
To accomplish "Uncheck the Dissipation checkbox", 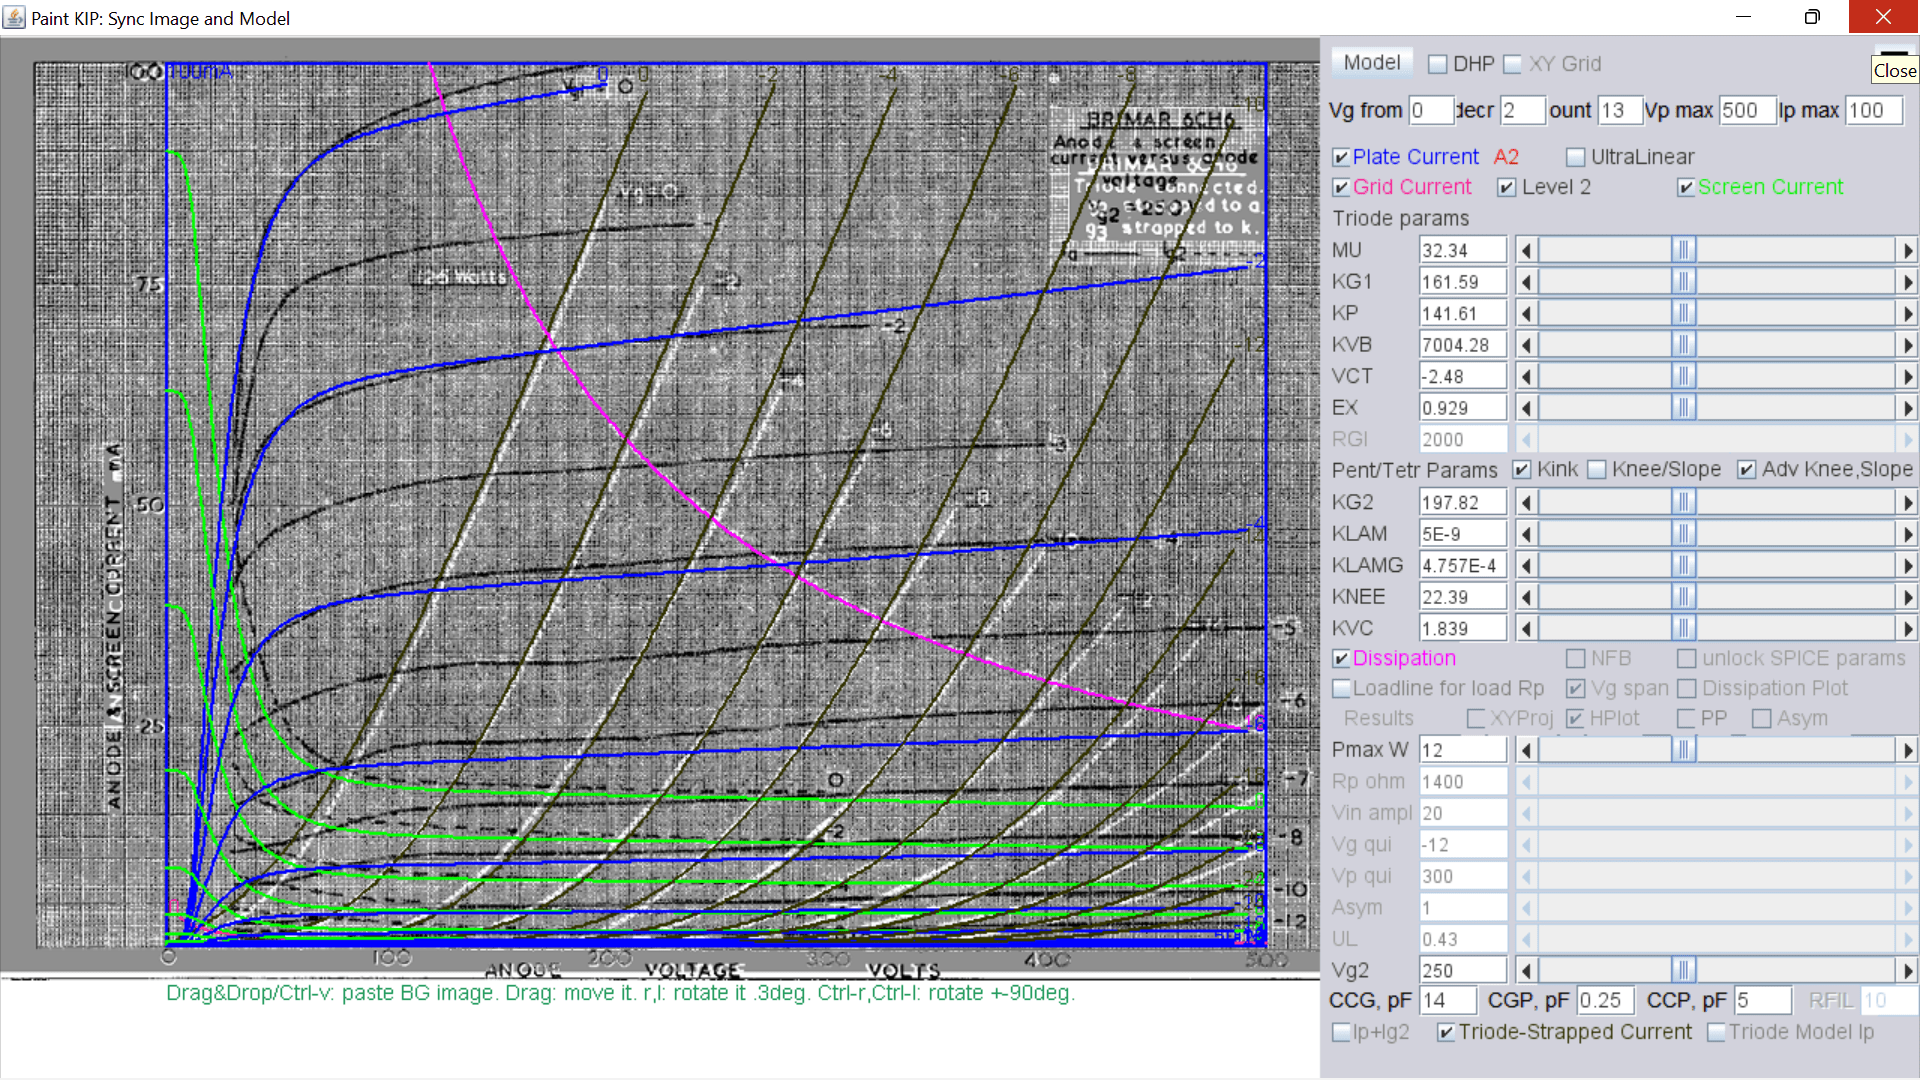I will coord(1342,659).
